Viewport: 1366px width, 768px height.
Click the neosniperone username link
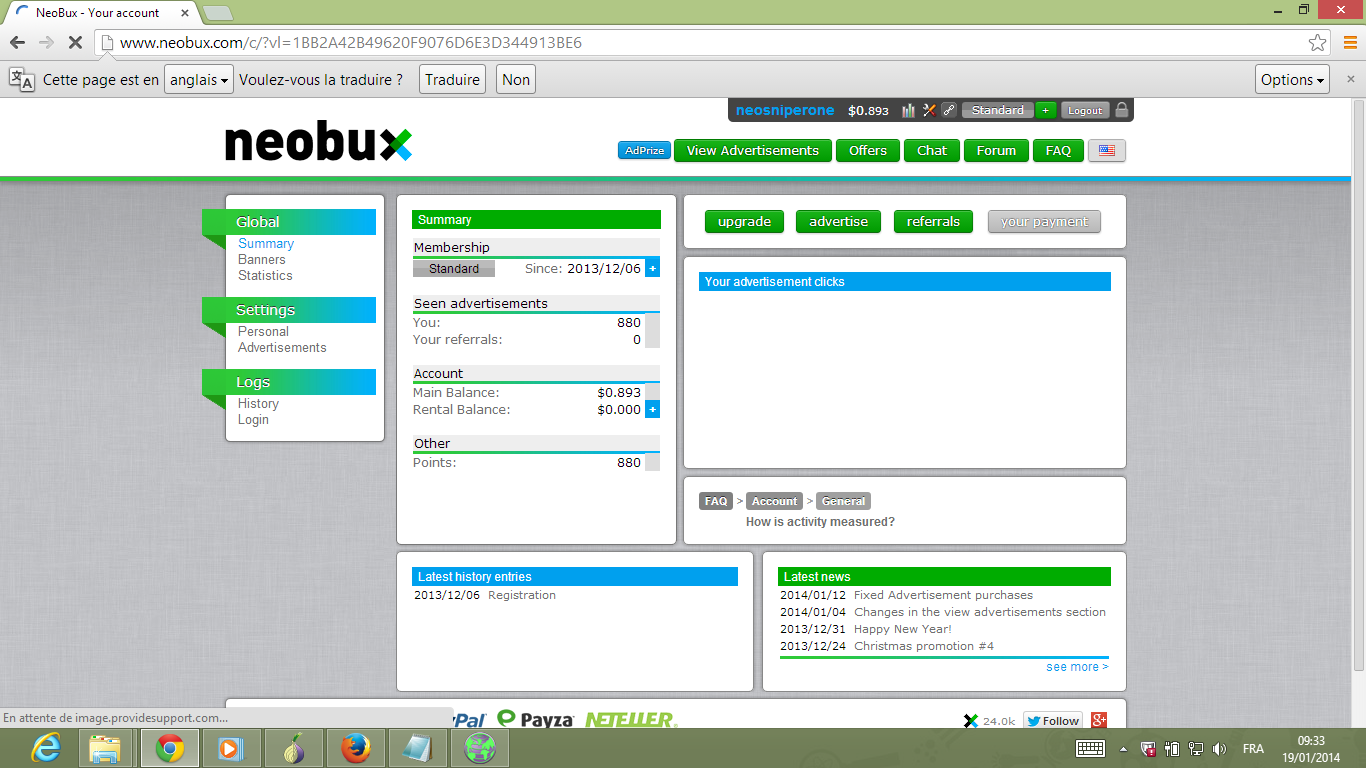(x=785, y=111)
